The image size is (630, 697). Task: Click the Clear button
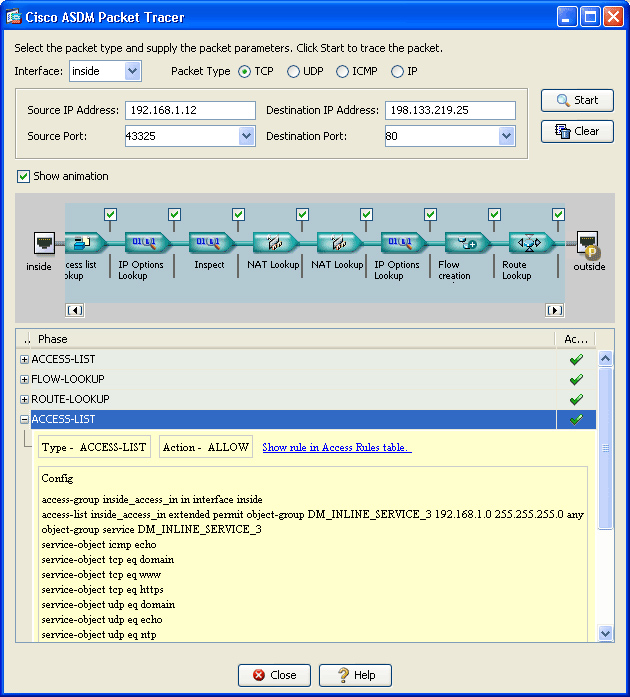point(577,132)
